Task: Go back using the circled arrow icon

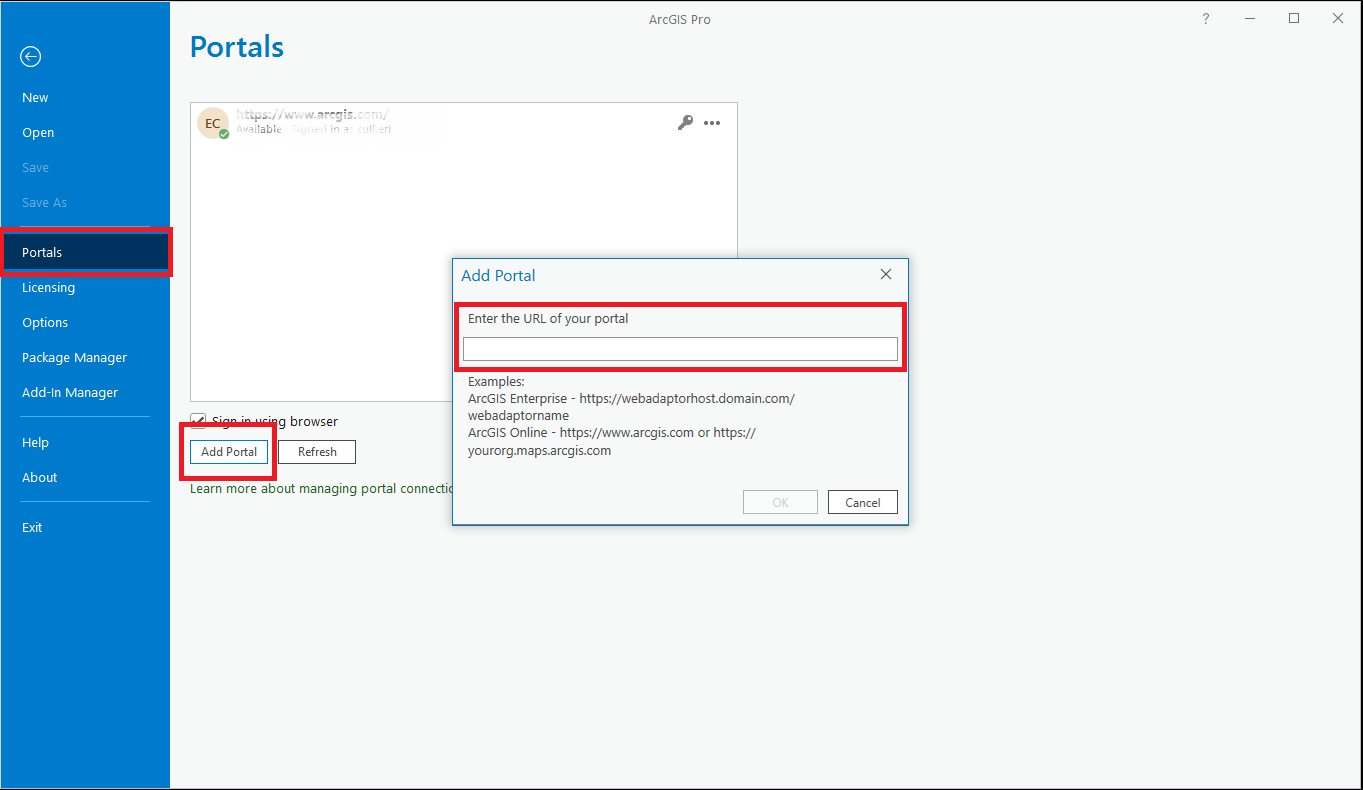Action: (x=31, y=57)
